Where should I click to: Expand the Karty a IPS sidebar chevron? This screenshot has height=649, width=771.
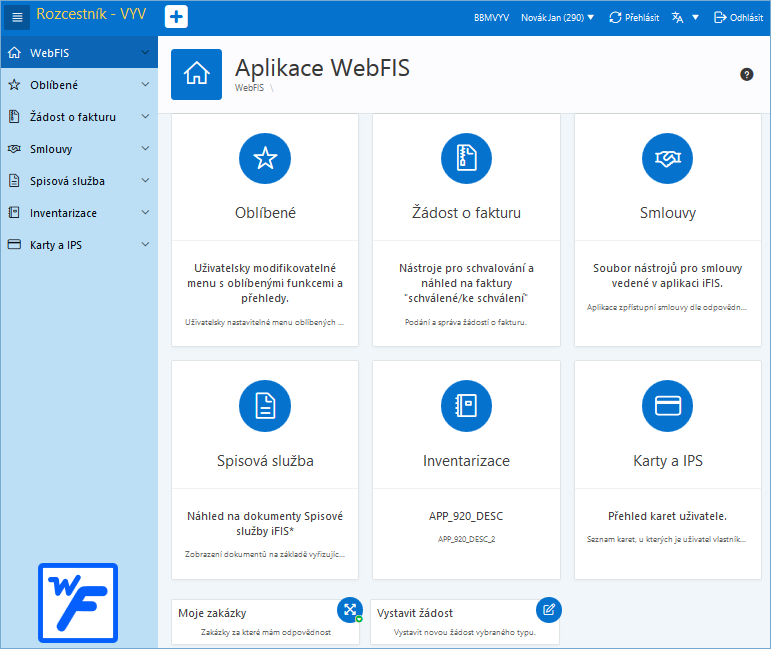(145, 244)
